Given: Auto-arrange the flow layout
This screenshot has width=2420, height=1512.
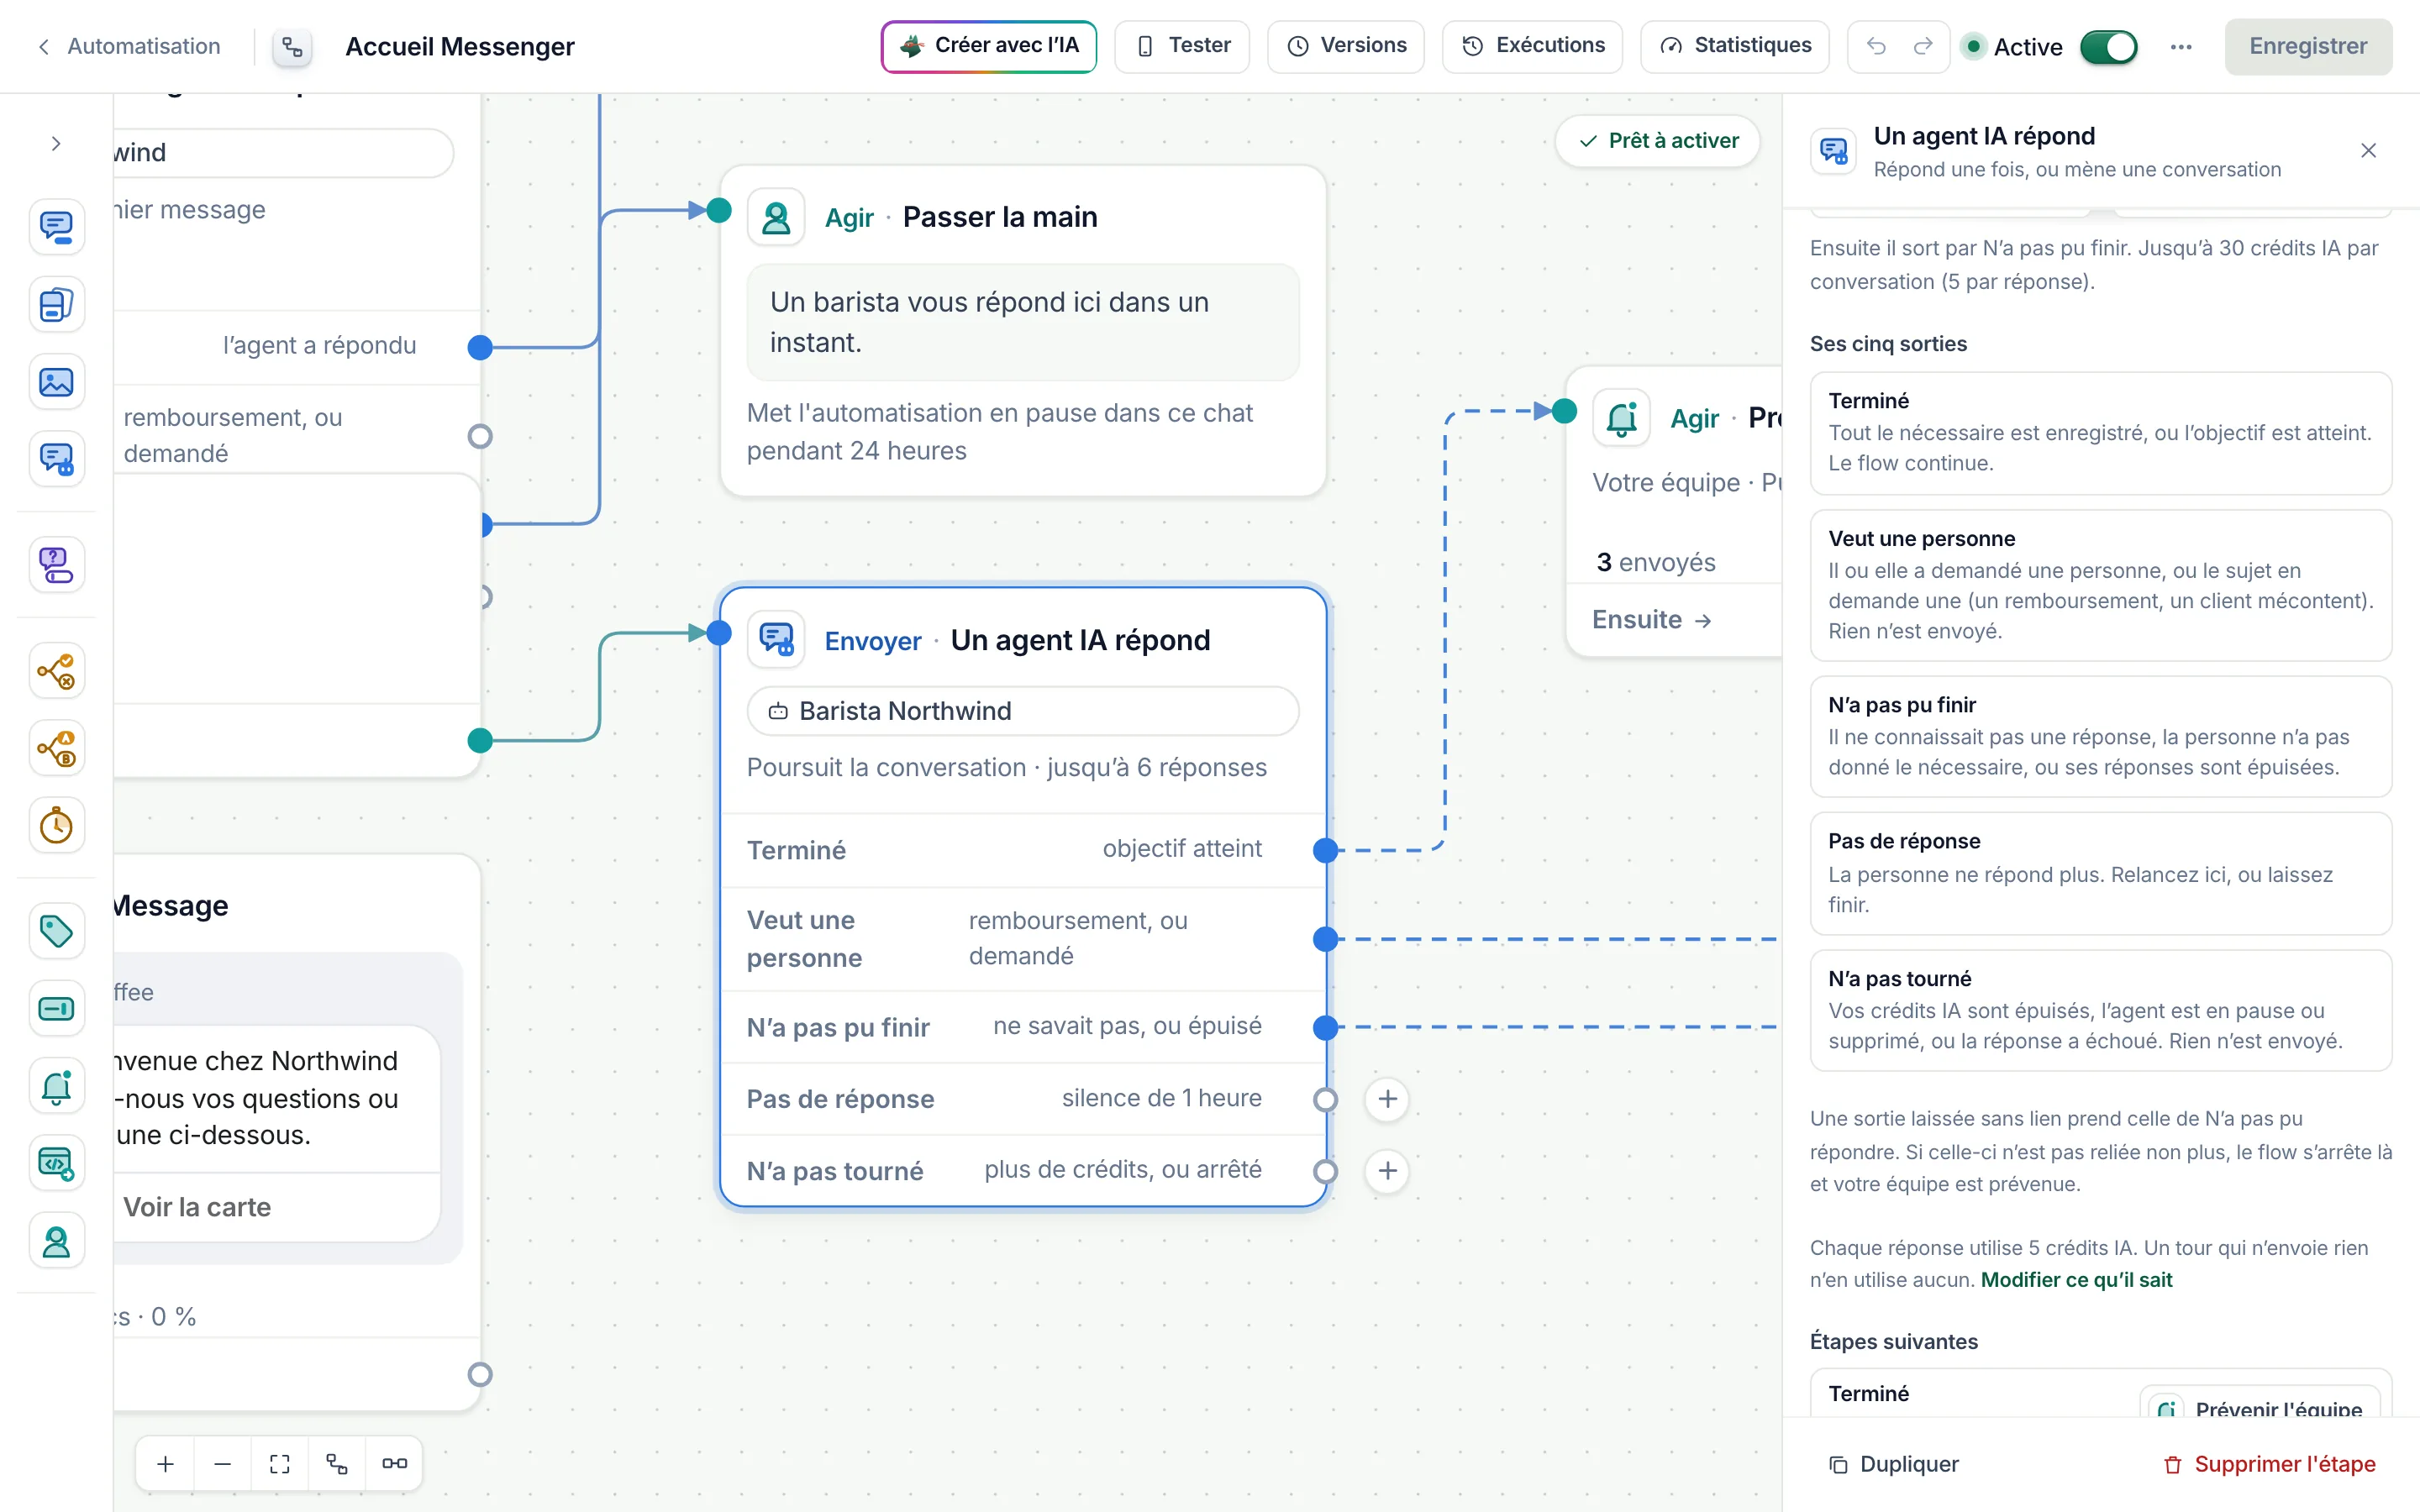Looking at the screenshot, I should click(x=337, y=1464).
